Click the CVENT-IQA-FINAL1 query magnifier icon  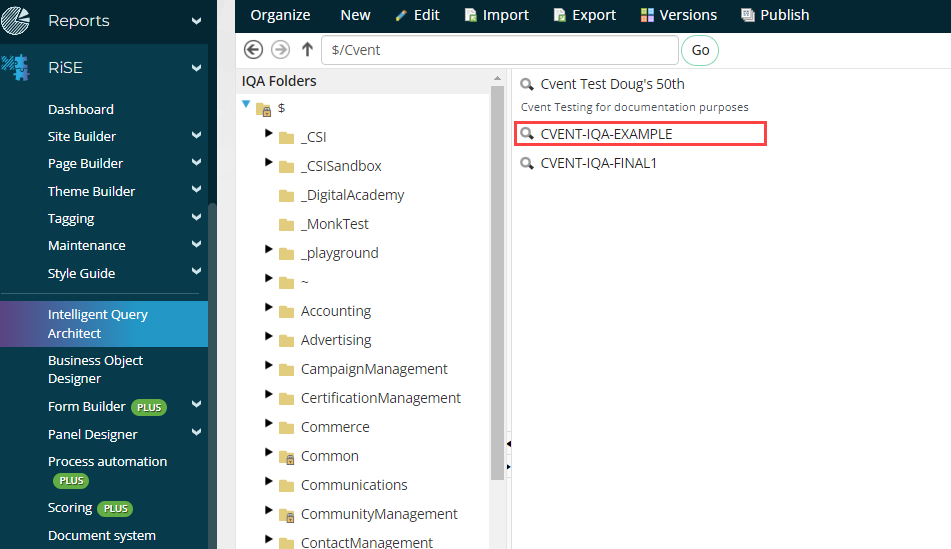[x=527, y=163]
